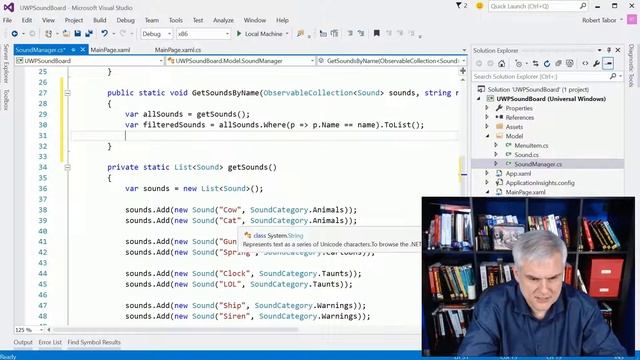The image size is (640, 360).
Task: Switch to the MainPage.xaml tab
Action: tap(110, 50)
